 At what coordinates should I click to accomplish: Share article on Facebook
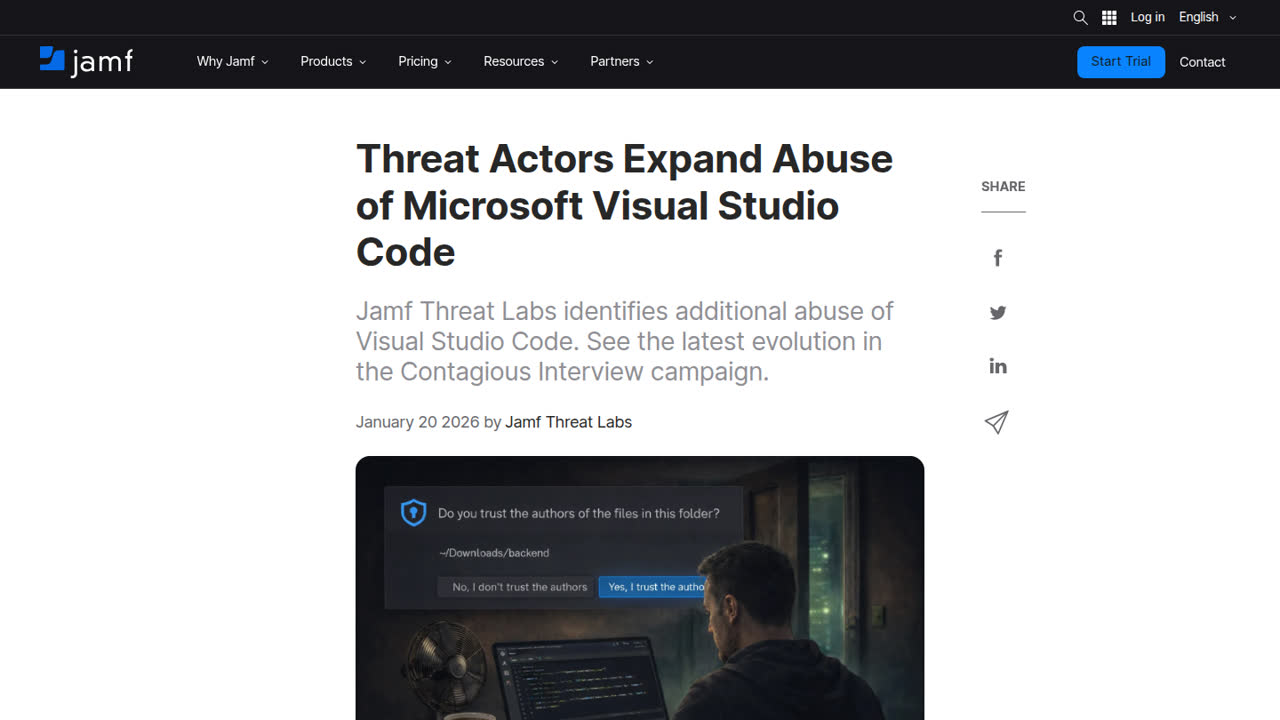[x=997, y=258]
